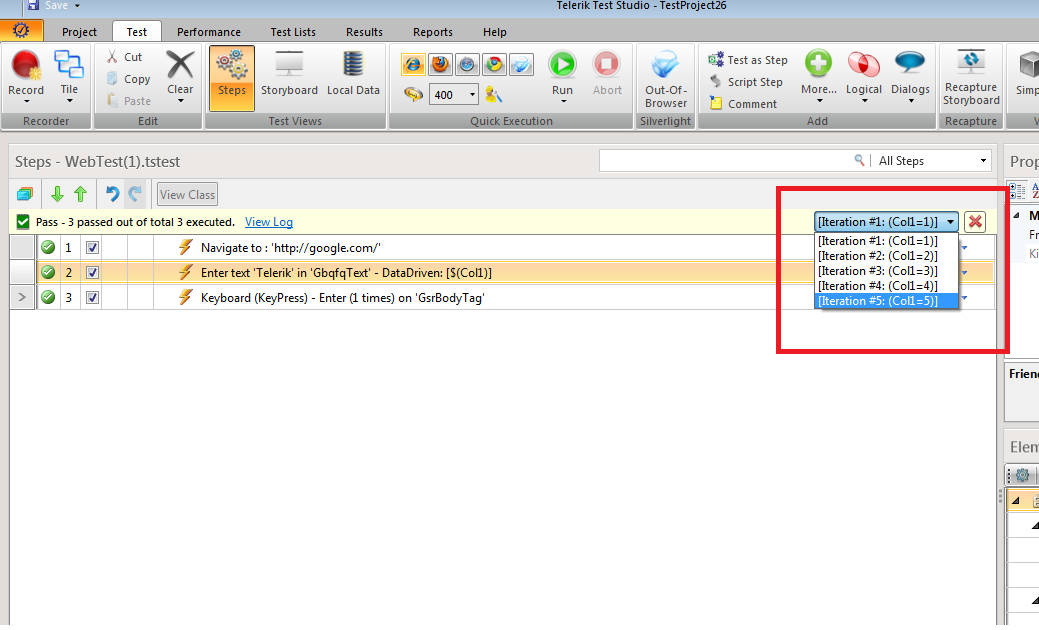Redo the last change

coord(135,194)
